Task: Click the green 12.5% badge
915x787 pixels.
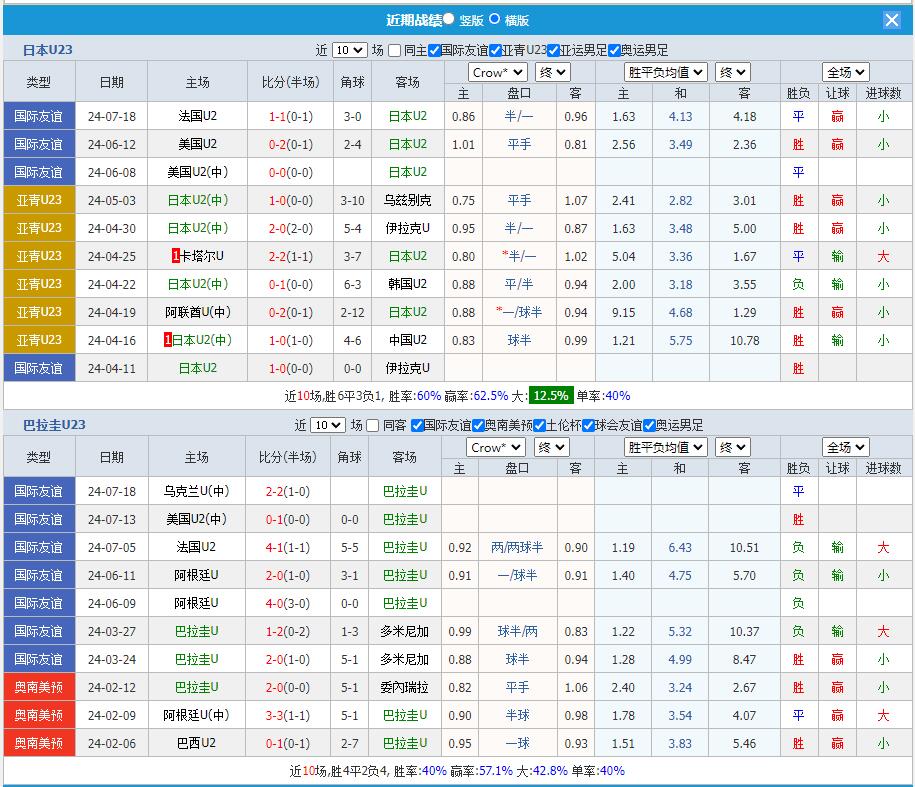Action: coord(550,396)
